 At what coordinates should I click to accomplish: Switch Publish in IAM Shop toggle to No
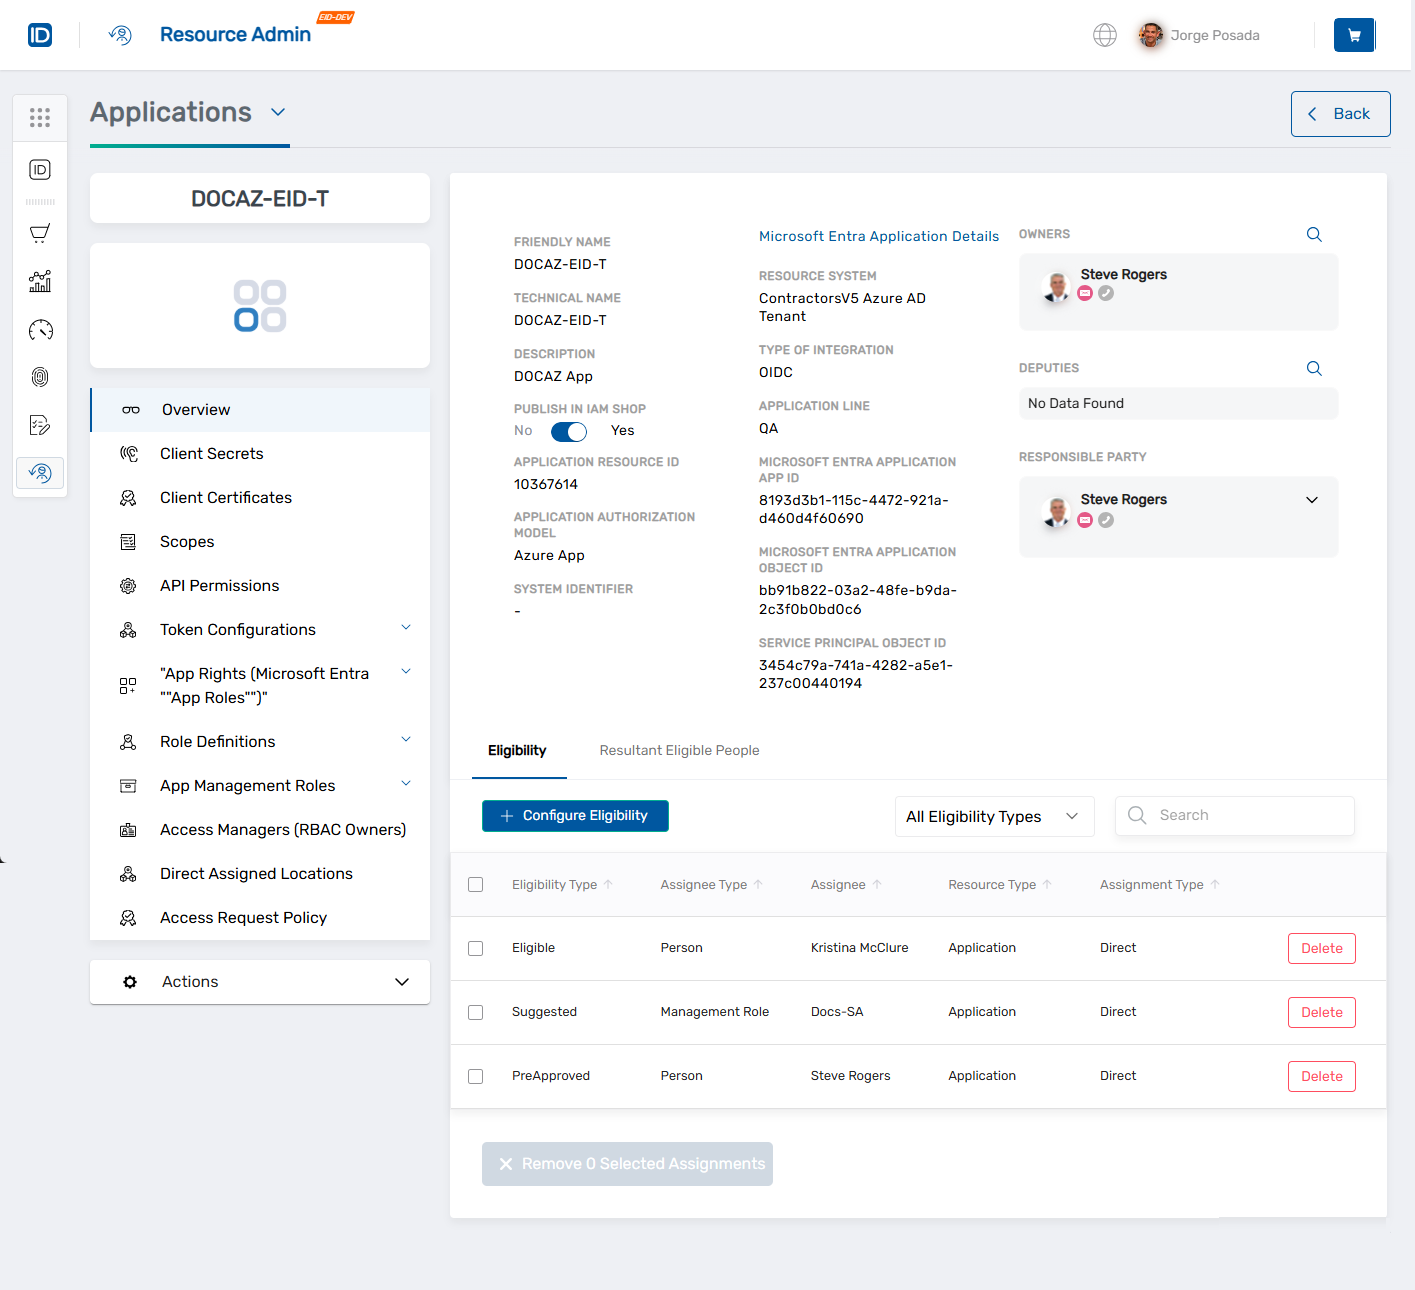[x=568, y=431]
